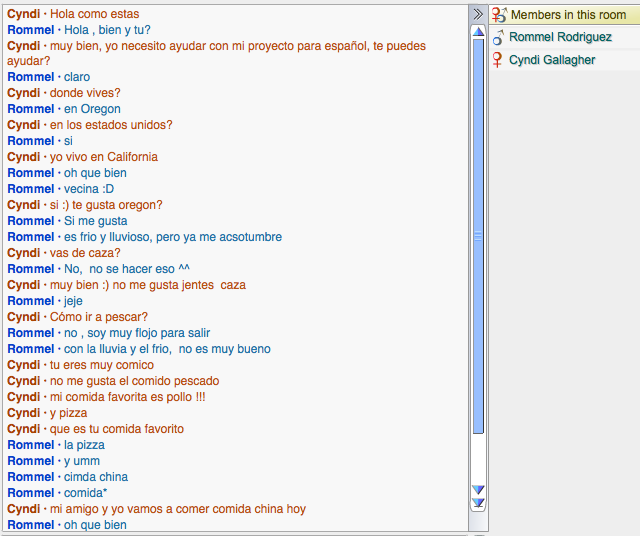Click the empty scrollbar track below the thumb
This screenshot has height=536, width=640.
click(478, 458)
